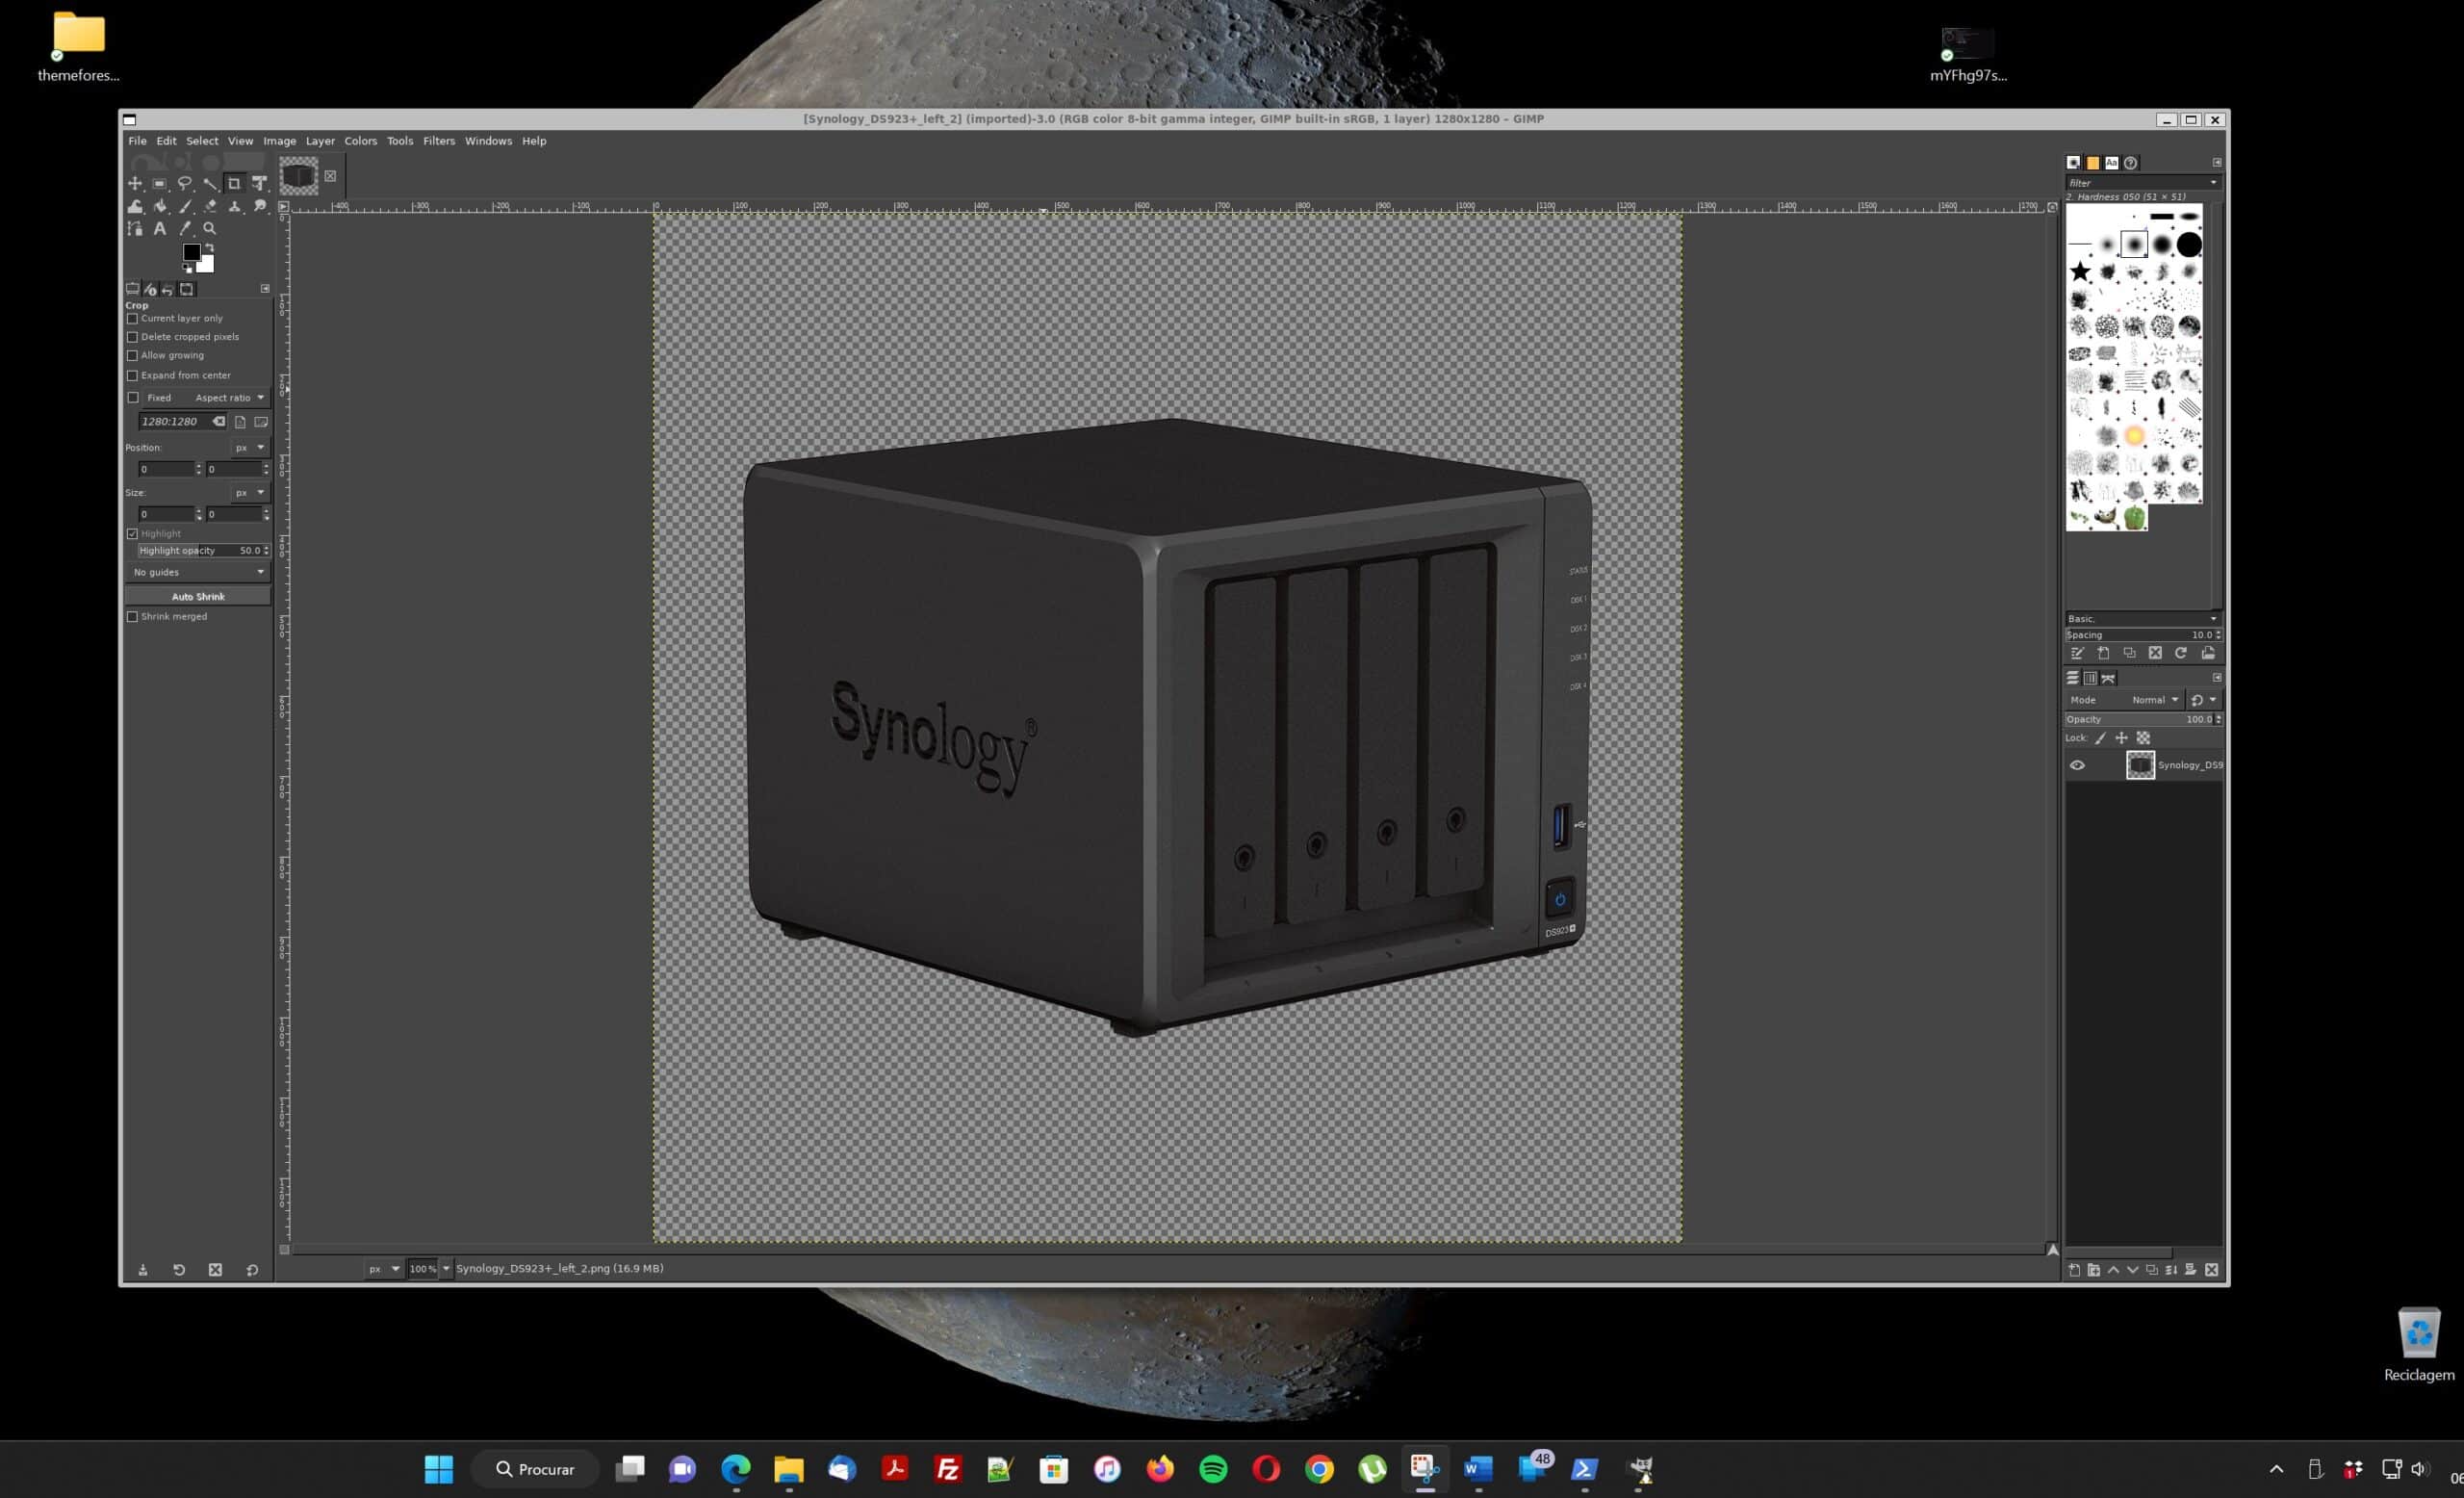2464x1498 pixels.
Task: Select the Eraser tool
Action: (210, 206)
